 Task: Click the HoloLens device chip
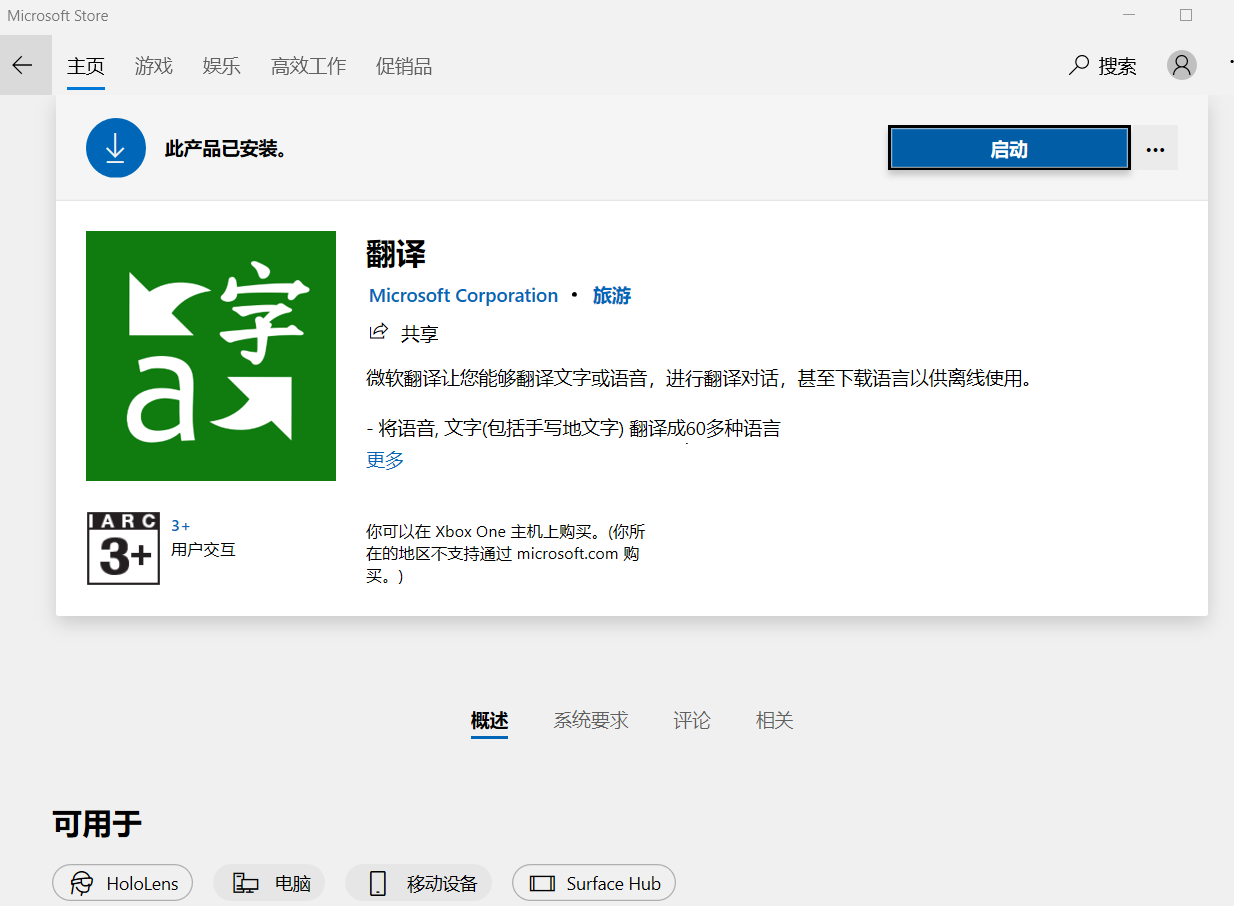click(x=123, y=883)
